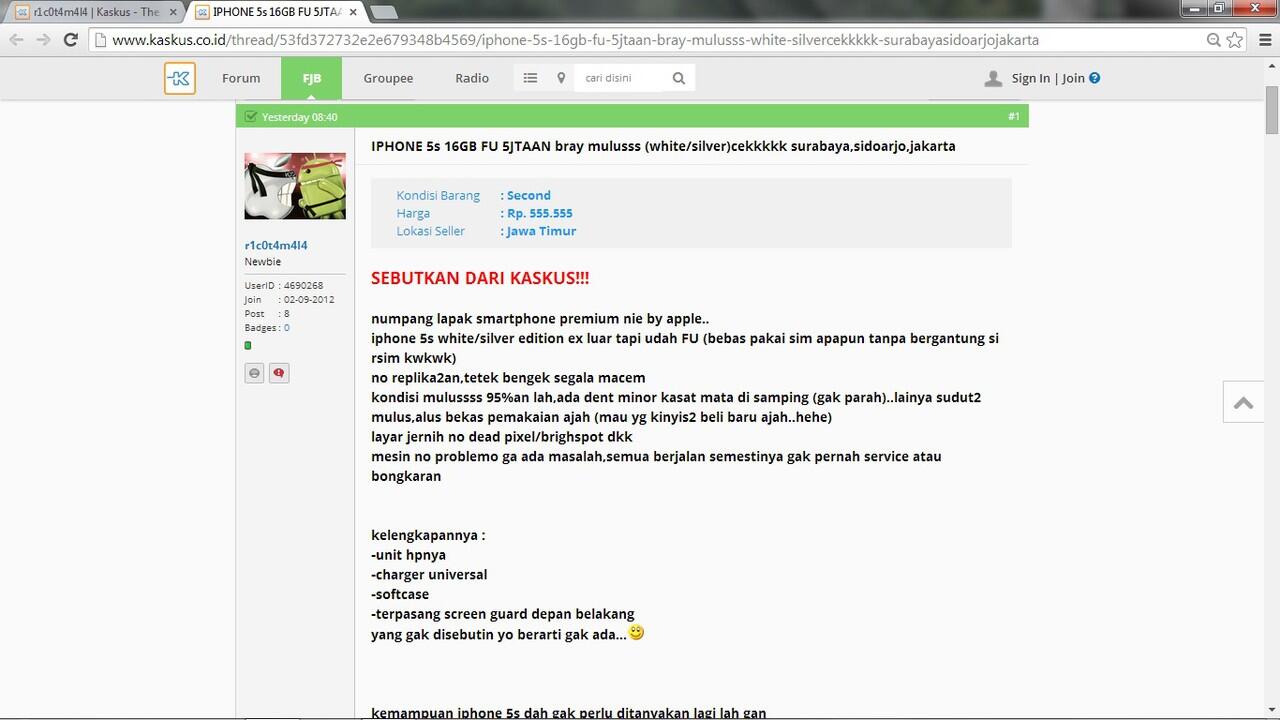This screenshot has height=720, width=1280.
Task: Click the magnifier search icon
Action: coord(679,78)
